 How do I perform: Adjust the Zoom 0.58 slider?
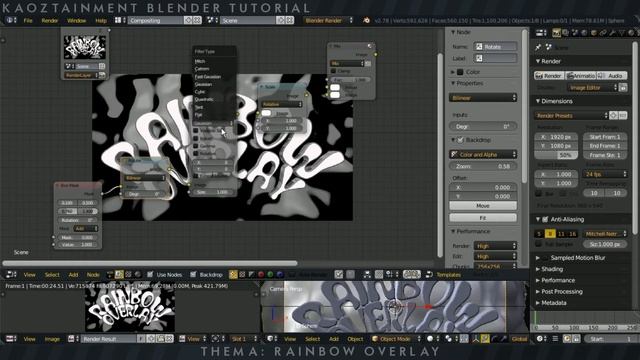(483, 167)
